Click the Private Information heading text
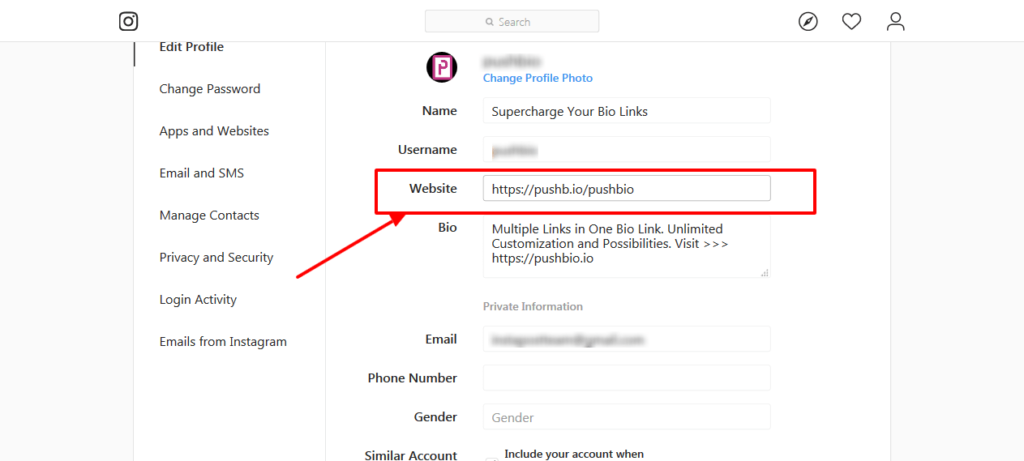The height and width of the screenshot is (461, 1024). (x=533, y=306)
